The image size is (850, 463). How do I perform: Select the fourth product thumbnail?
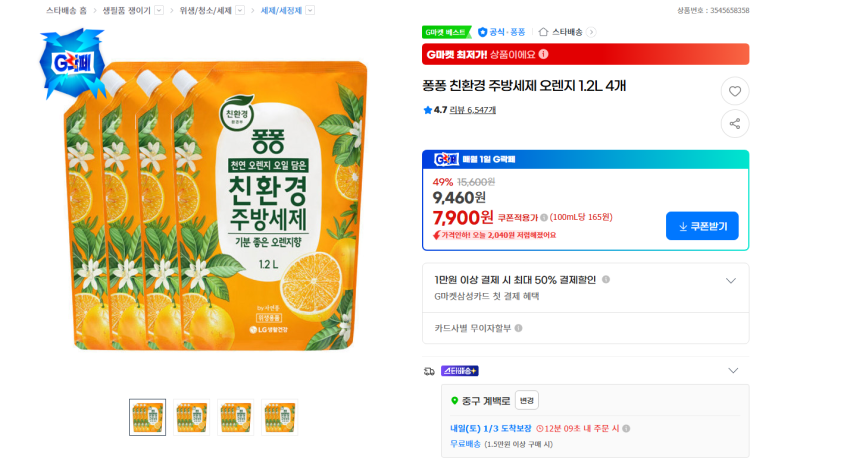(279, 417)
